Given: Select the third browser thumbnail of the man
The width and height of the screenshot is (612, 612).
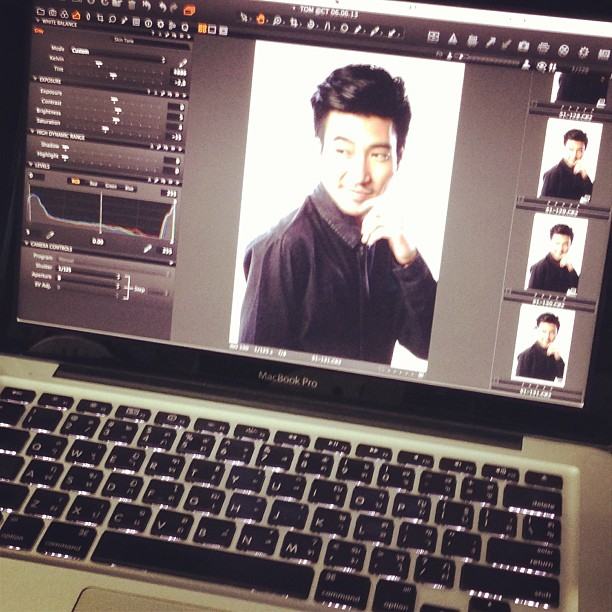Looking at the screenshot, I should (556, 254).
